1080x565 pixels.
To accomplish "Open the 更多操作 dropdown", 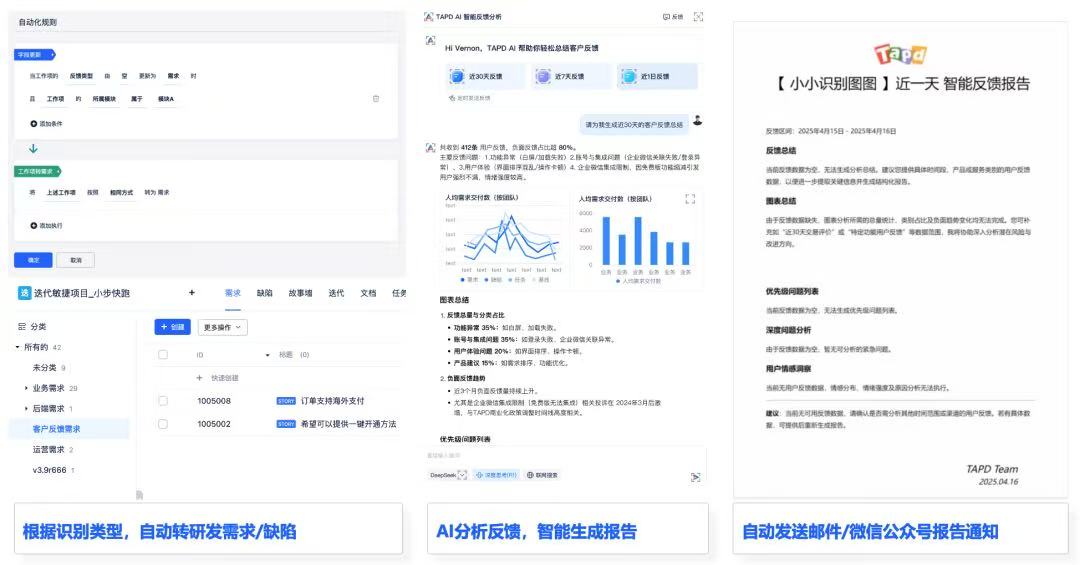I will pyautogui.click(x=222, y=327).
